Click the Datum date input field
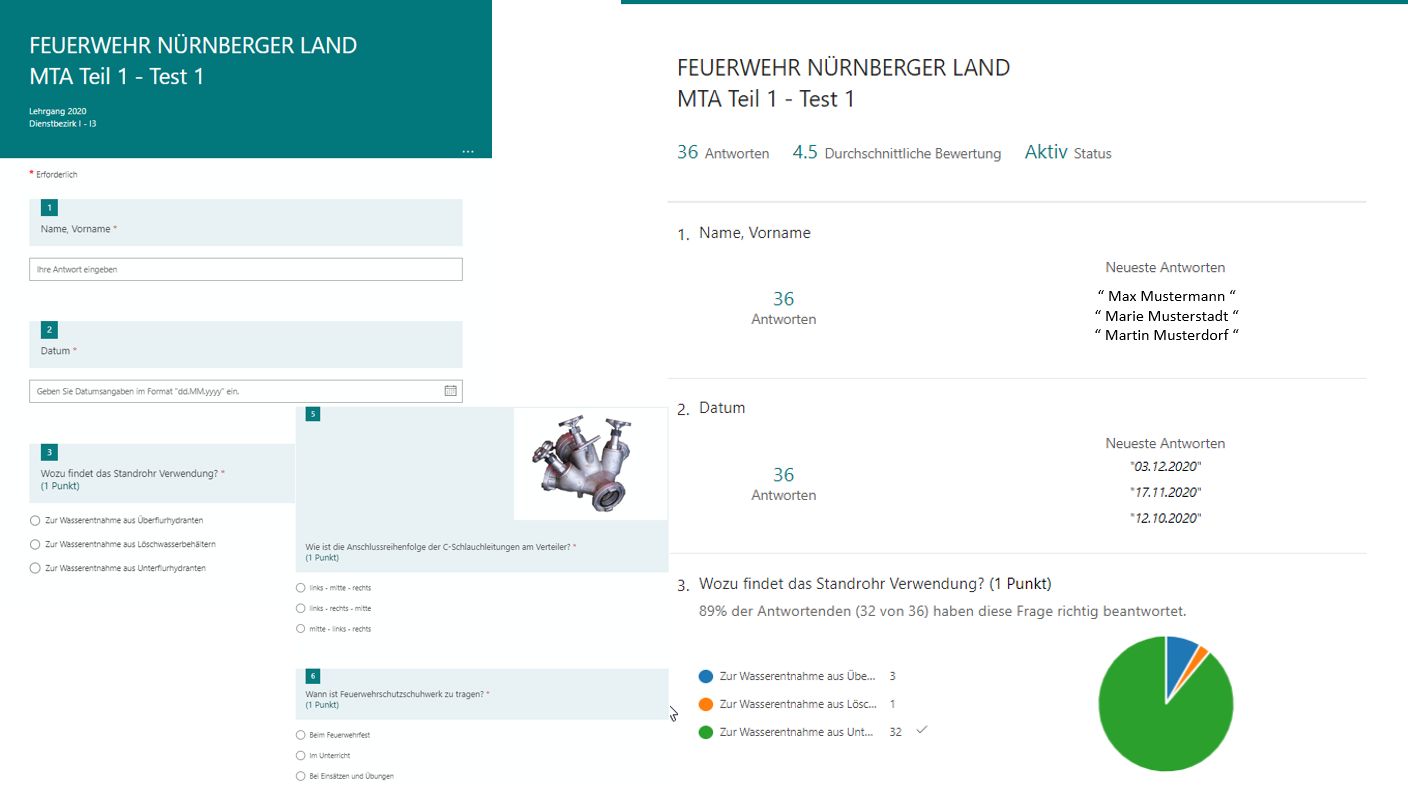The width and height of the screenshot is (1408, 793). point(235,391)
